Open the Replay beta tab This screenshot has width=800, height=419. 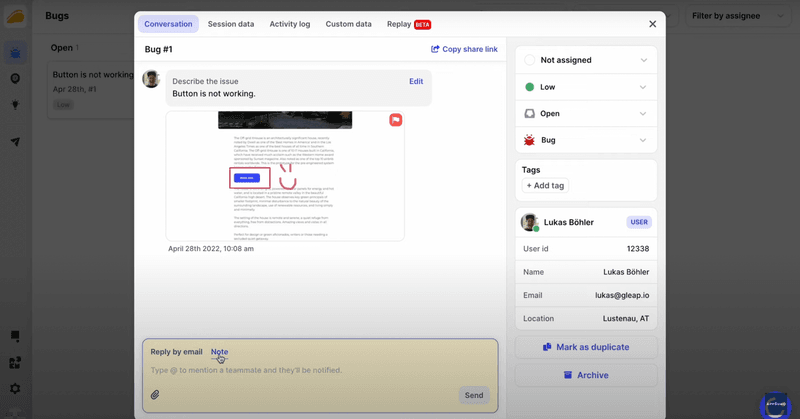[x=409, y=24]
